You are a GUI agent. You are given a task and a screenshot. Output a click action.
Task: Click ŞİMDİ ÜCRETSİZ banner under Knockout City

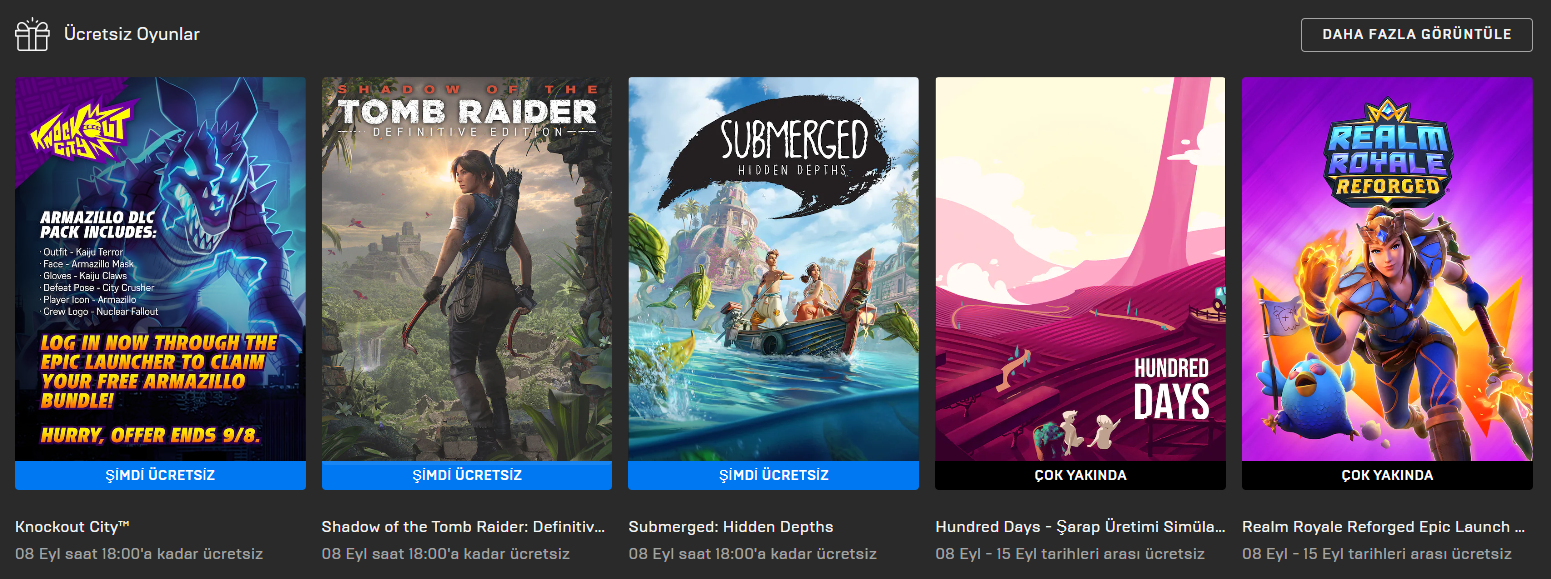pyautogui.click(x=161, y=475)
